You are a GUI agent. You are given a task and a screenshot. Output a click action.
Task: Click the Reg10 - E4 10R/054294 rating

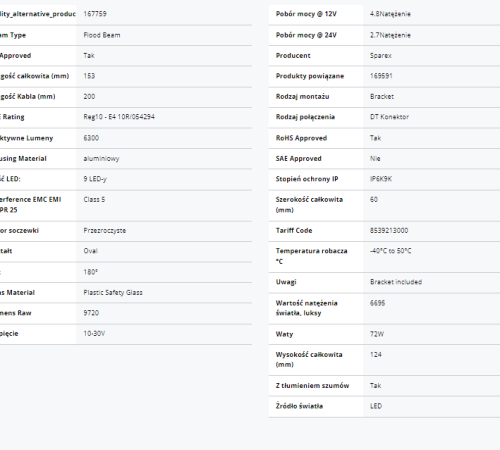click(119, 117)
